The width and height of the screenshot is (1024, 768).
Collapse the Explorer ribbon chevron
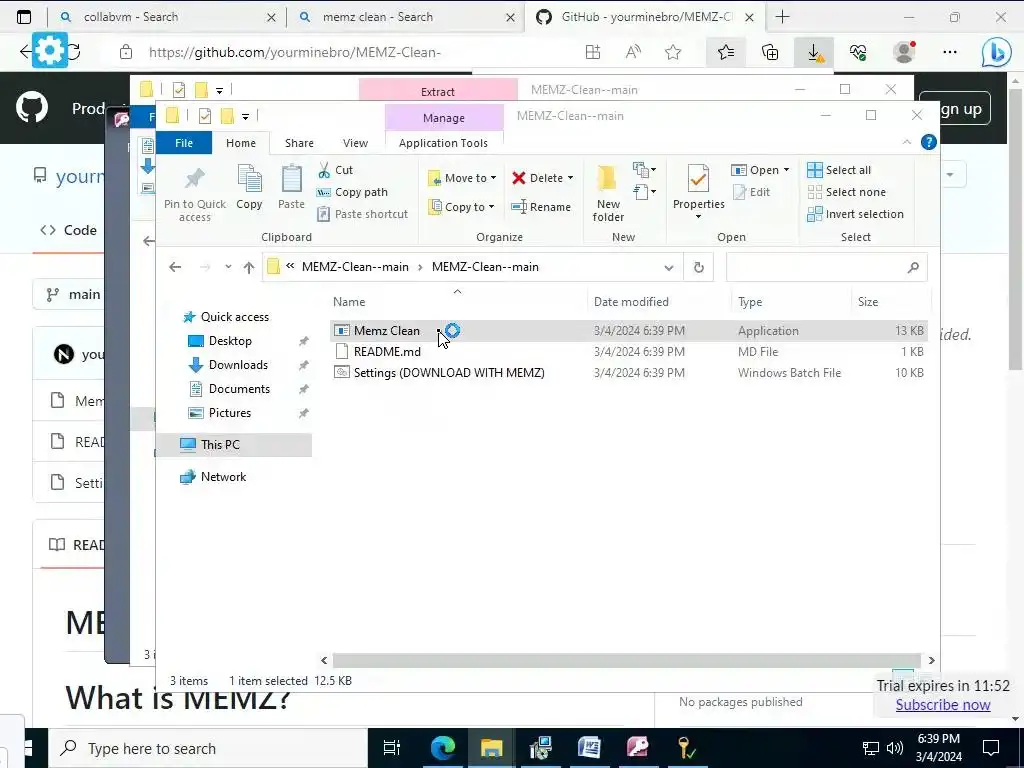coord(906,142)
